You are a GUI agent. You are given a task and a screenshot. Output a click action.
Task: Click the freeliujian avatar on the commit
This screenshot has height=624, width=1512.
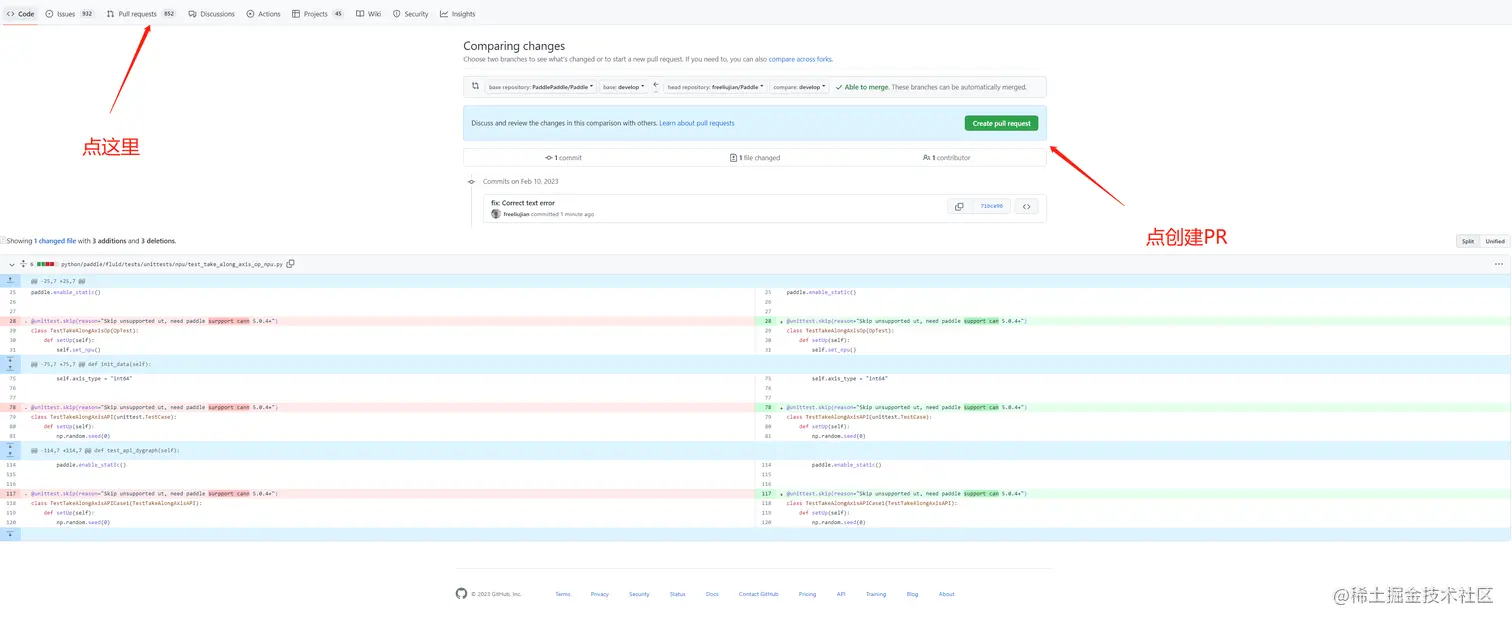pos(496,214)
